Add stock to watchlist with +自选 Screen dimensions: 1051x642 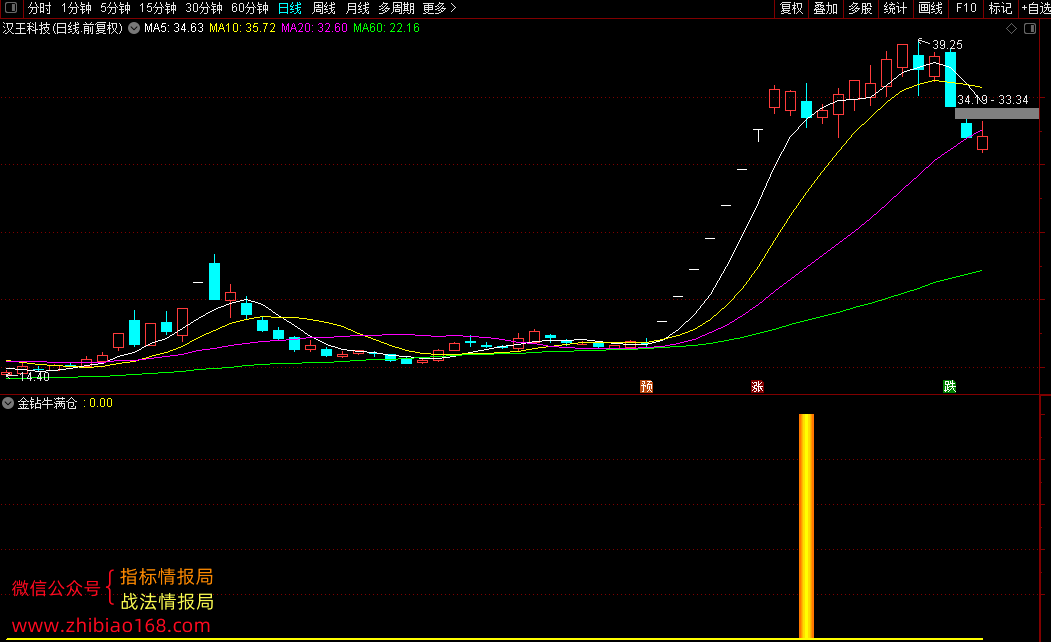[x=1036, y=8]
